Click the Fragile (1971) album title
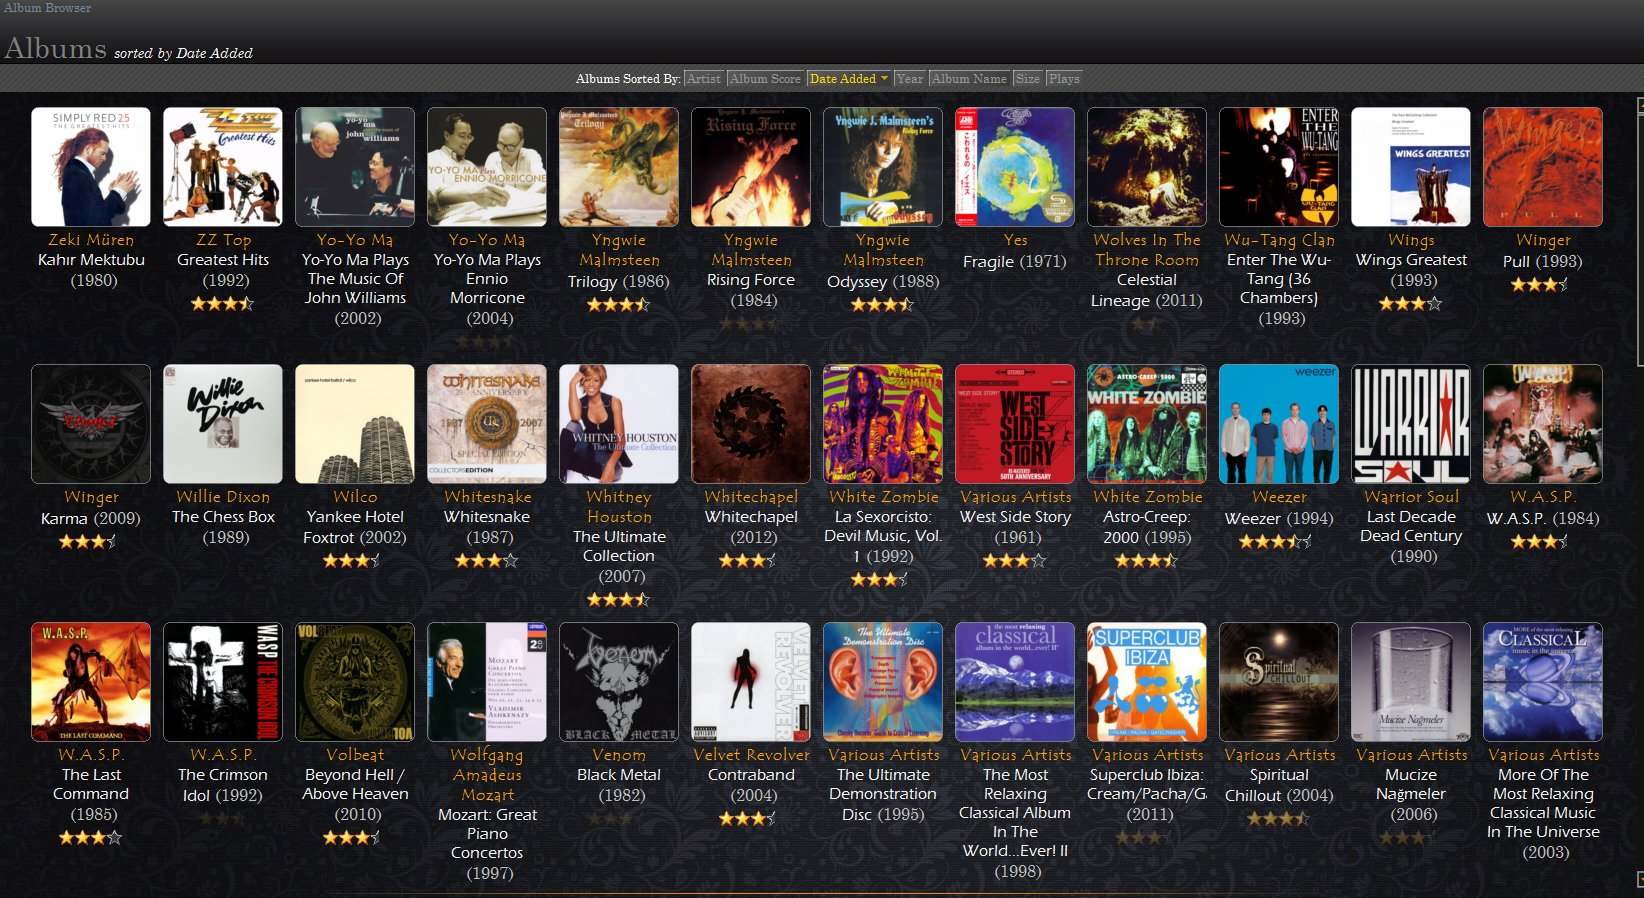This screenshot has height=898, width=1644. tap(1015, 261)
